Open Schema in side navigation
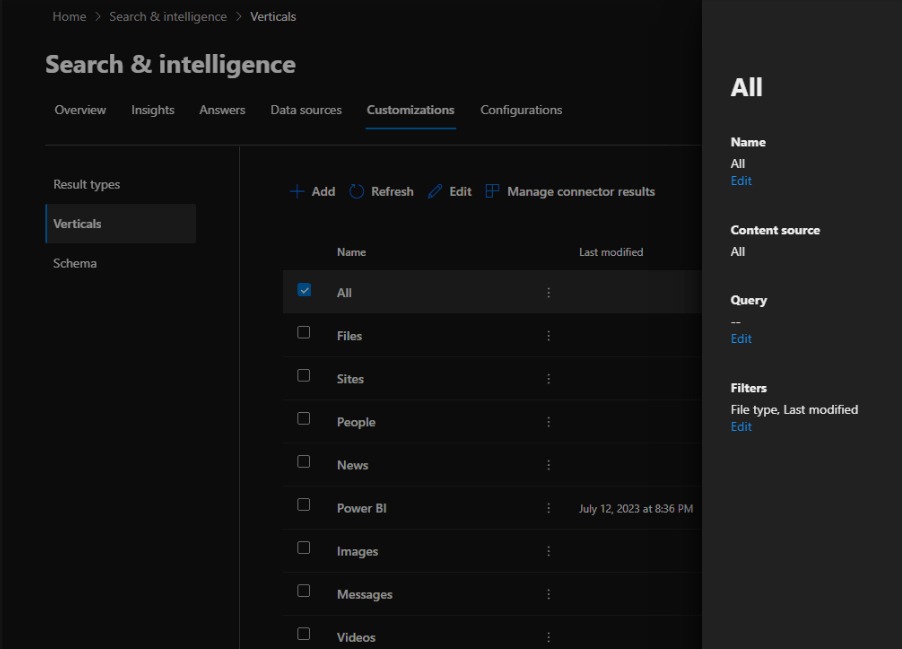The width and height of the screenshot is (902, 649). (x=75, y=264)
